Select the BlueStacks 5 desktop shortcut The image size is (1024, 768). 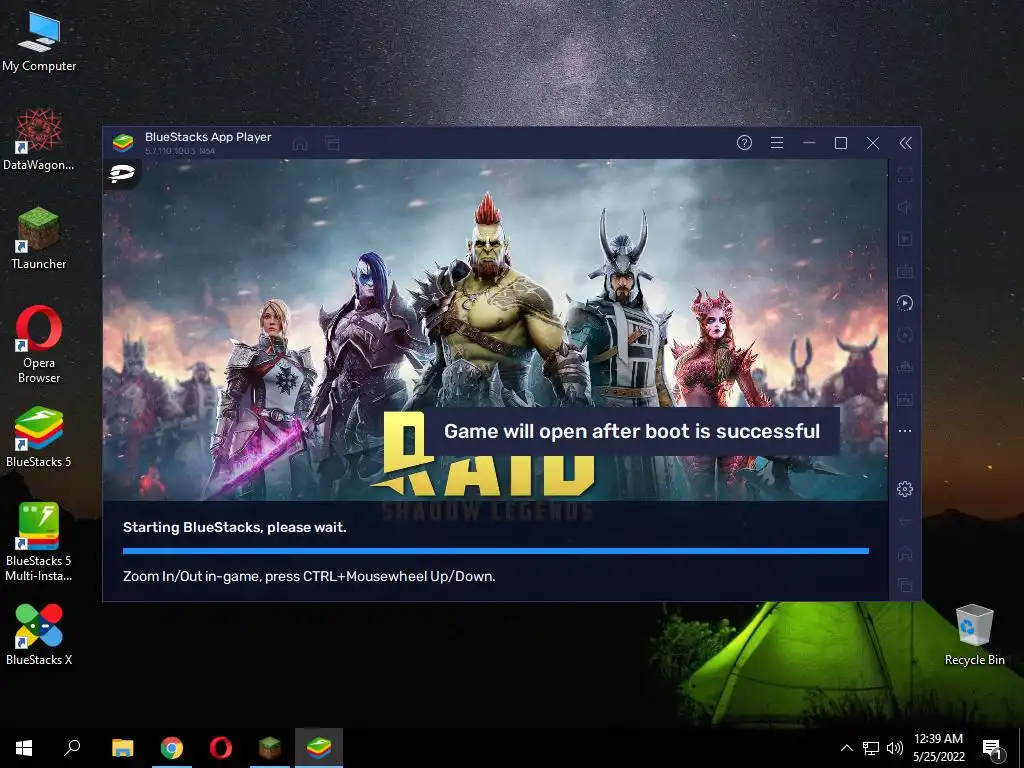point(39,436)
